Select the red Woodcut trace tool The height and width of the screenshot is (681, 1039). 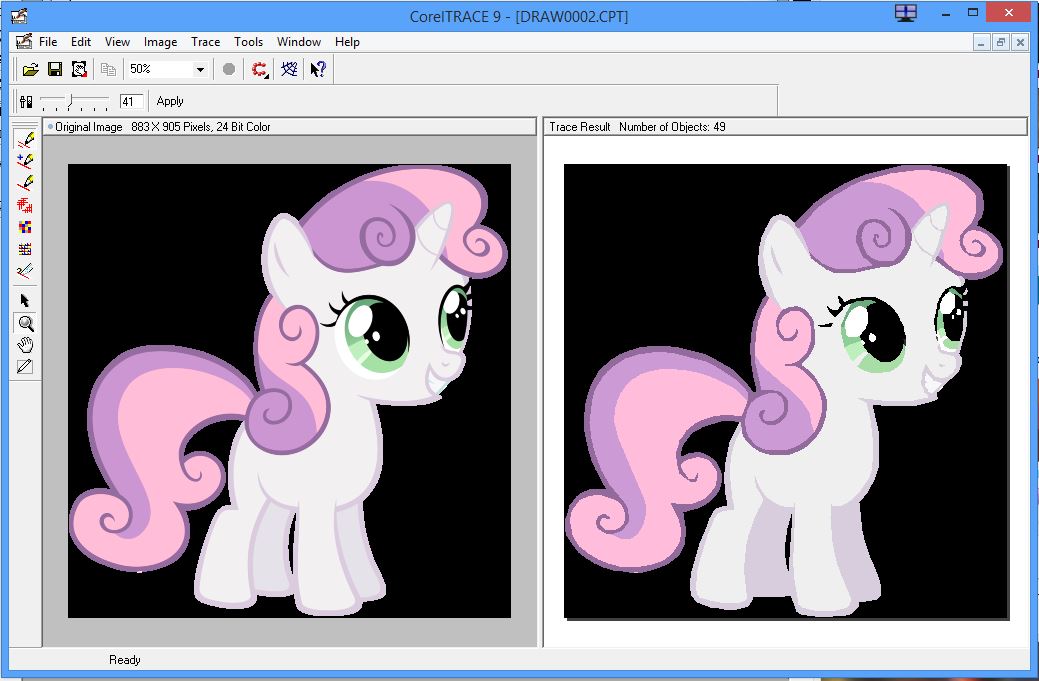(25, 205)
